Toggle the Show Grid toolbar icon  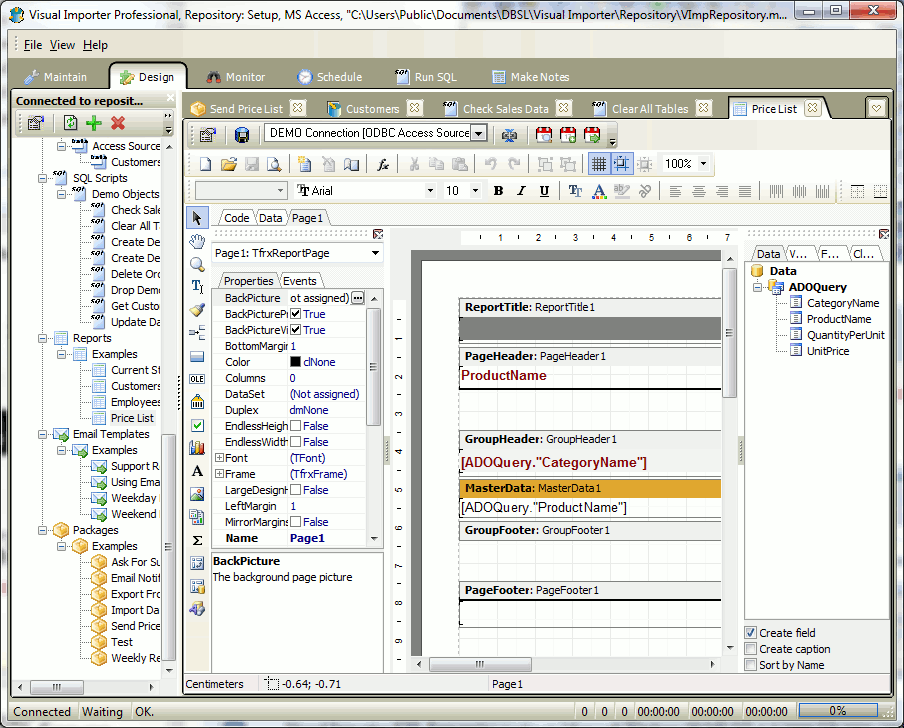599,164
